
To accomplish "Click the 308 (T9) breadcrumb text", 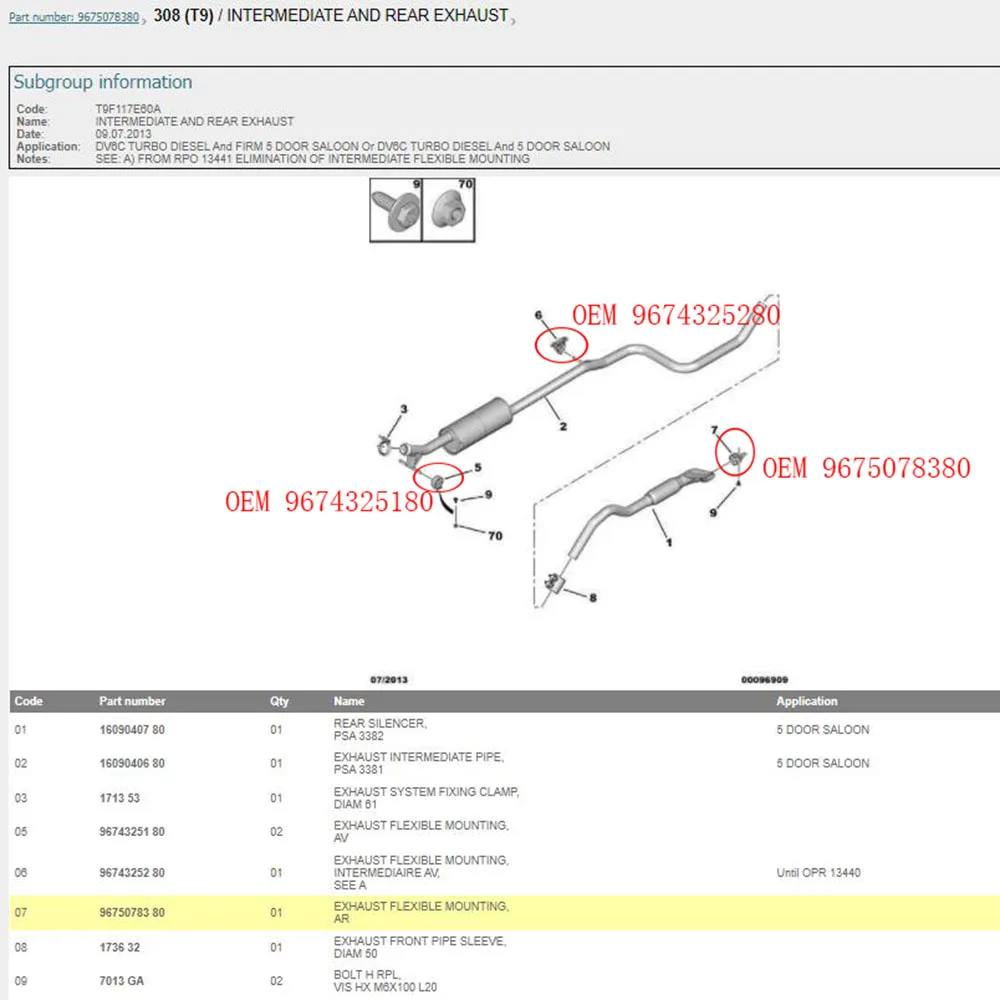I will click(184, 15).
